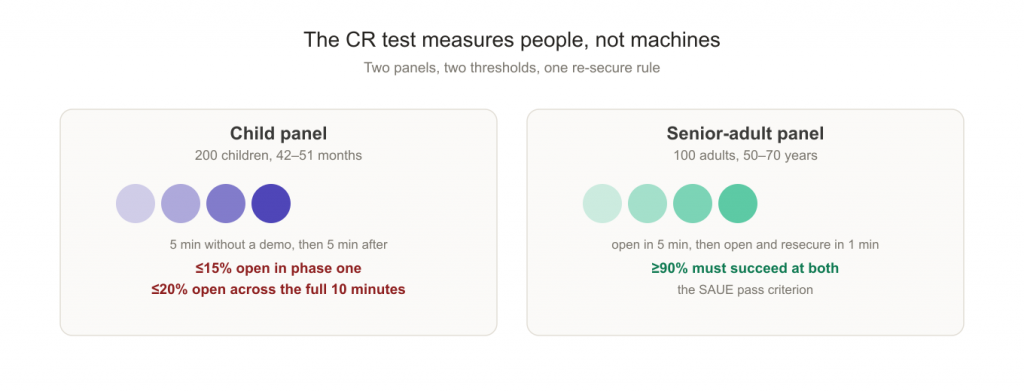Click the '200 children, 42–51 months' text
Image resolution: width=1024 pixels, height=392 pixels.
coord(278,156)
